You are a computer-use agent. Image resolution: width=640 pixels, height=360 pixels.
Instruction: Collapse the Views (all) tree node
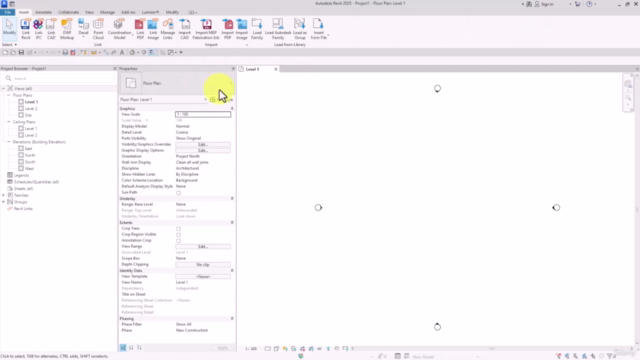(4, 89)
